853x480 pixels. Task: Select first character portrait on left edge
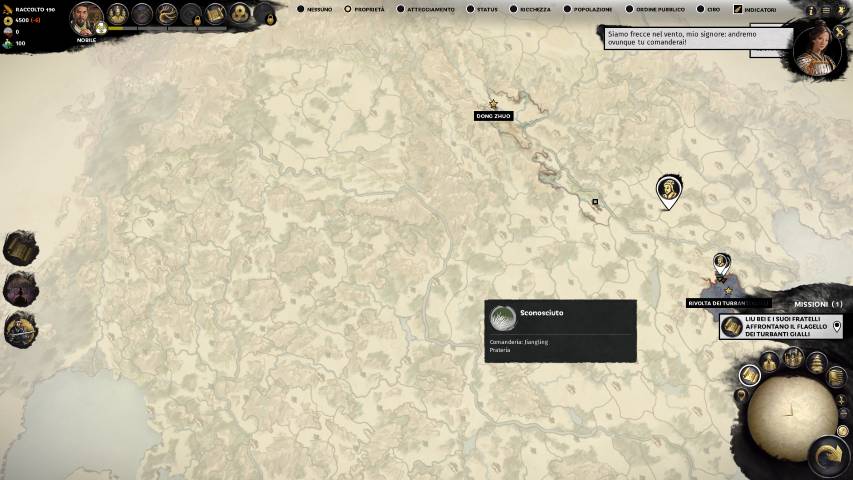(20, 248)
